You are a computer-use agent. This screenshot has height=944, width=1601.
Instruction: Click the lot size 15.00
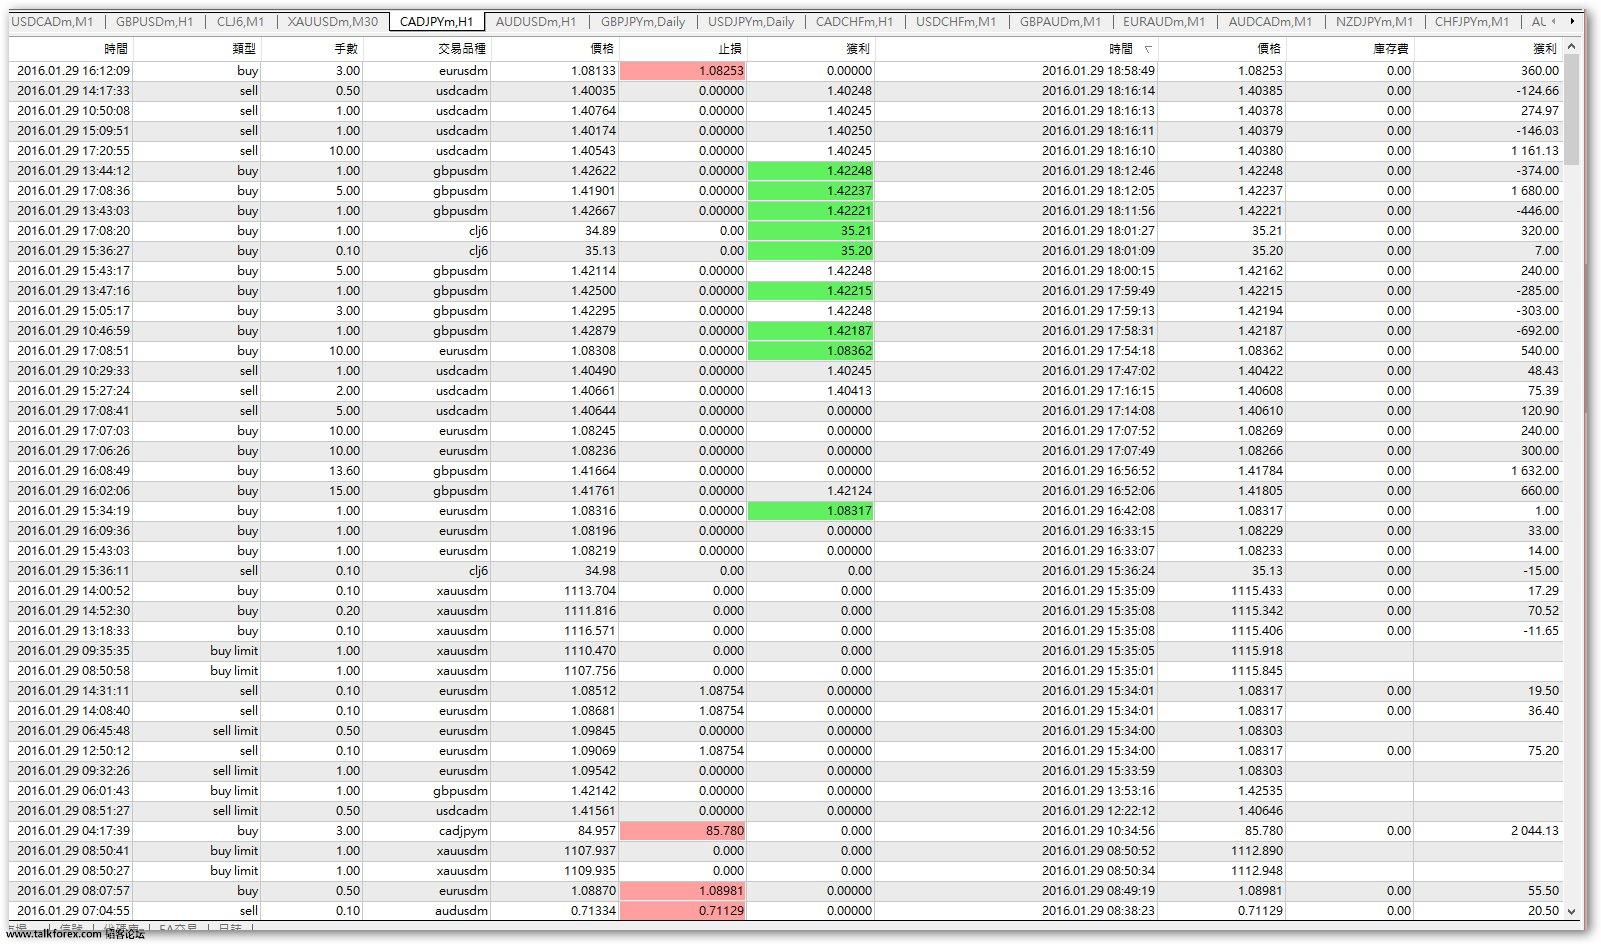click(344, 491)
